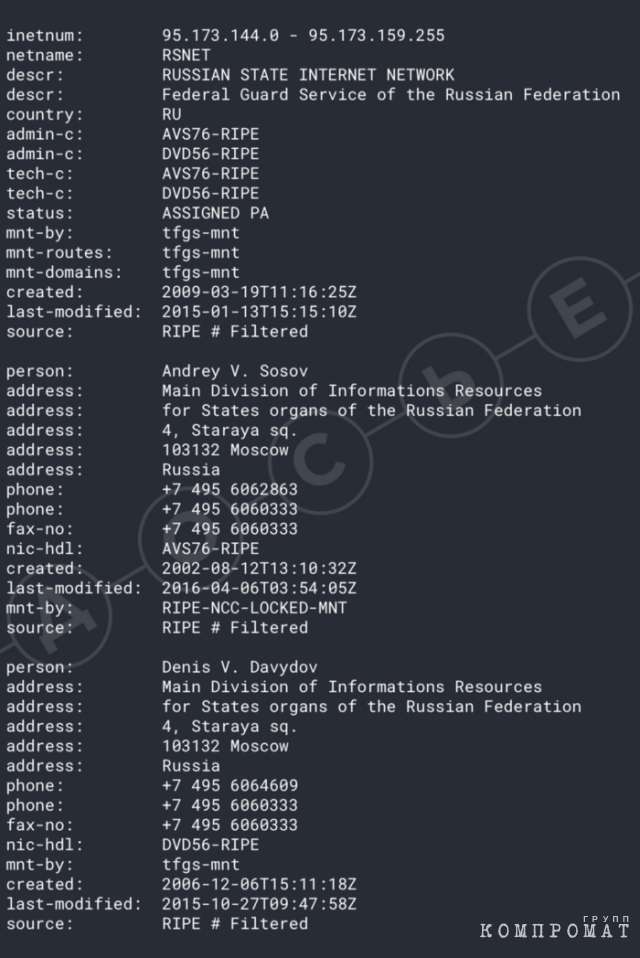
Task: Click the nic-hdl AVS76-RIPE value
Action: (211, 549)
